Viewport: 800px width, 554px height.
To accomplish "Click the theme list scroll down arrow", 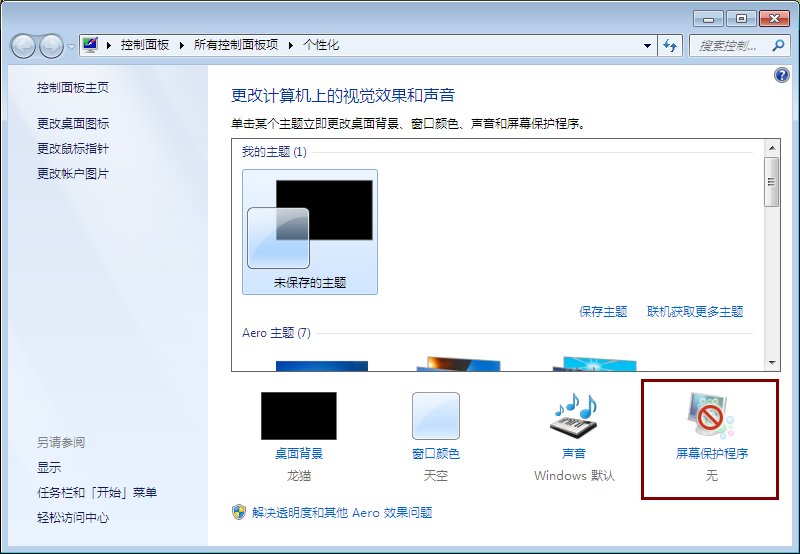I will click(772, 363).
